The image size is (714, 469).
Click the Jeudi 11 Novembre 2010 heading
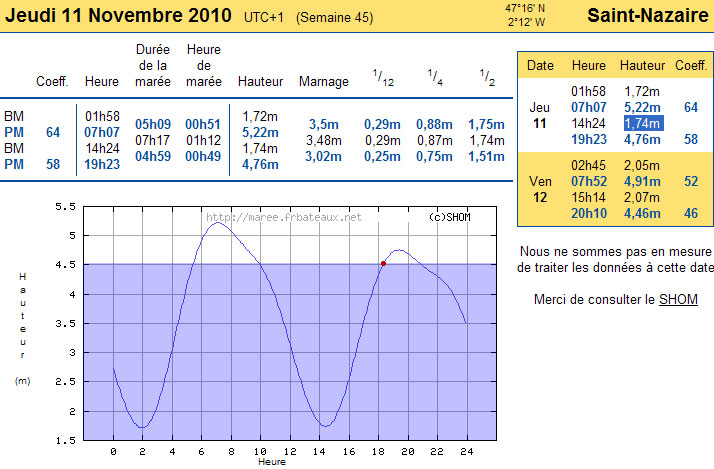(x=119, y=16)
